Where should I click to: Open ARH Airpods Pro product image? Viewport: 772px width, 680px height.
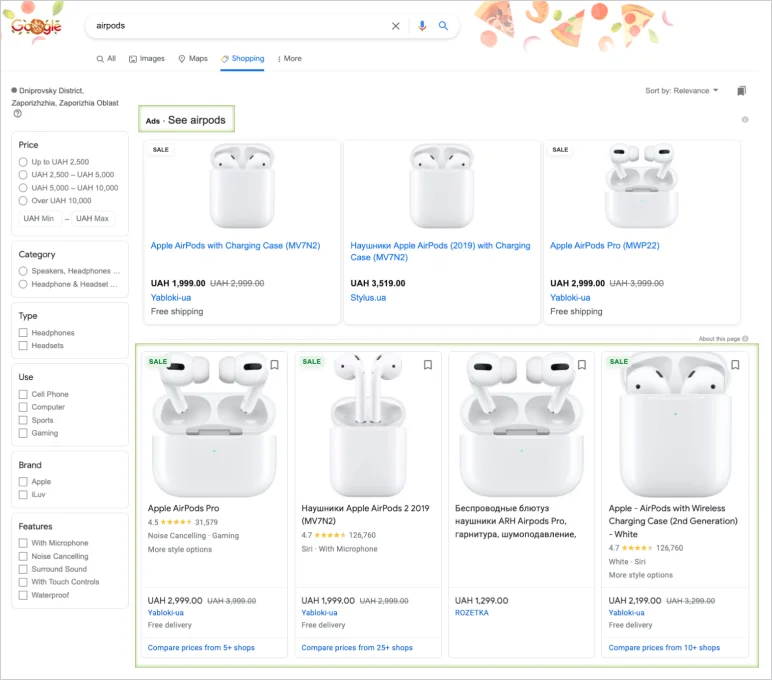click(x=521, y=426)
